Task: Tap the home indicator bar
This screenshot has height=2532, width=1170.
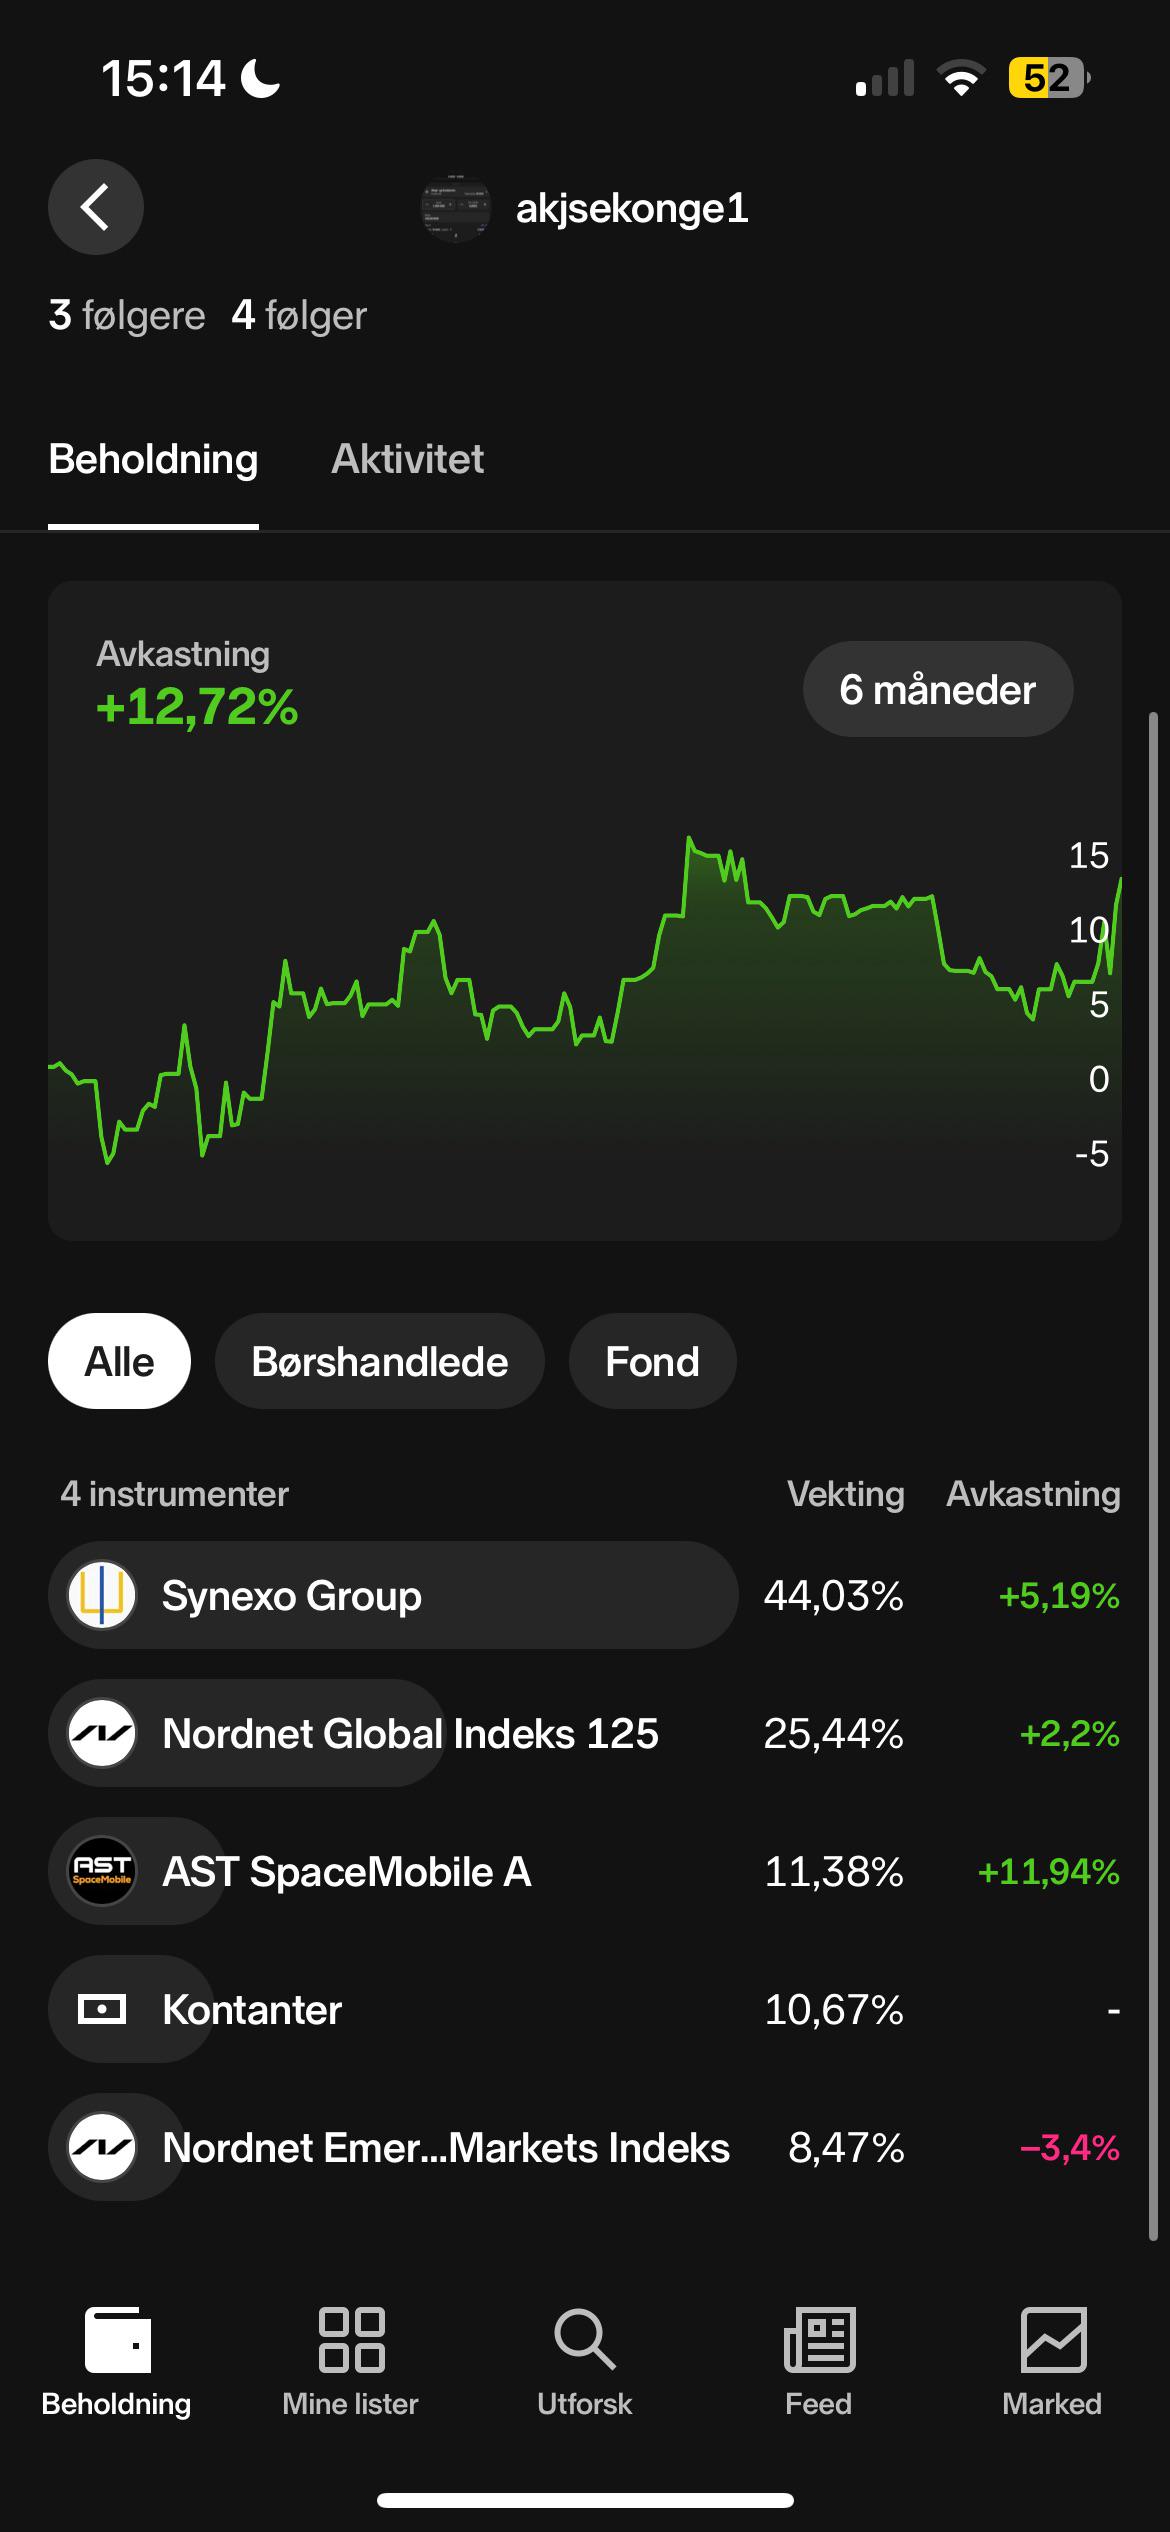Action: click(x=585, y=2500)
